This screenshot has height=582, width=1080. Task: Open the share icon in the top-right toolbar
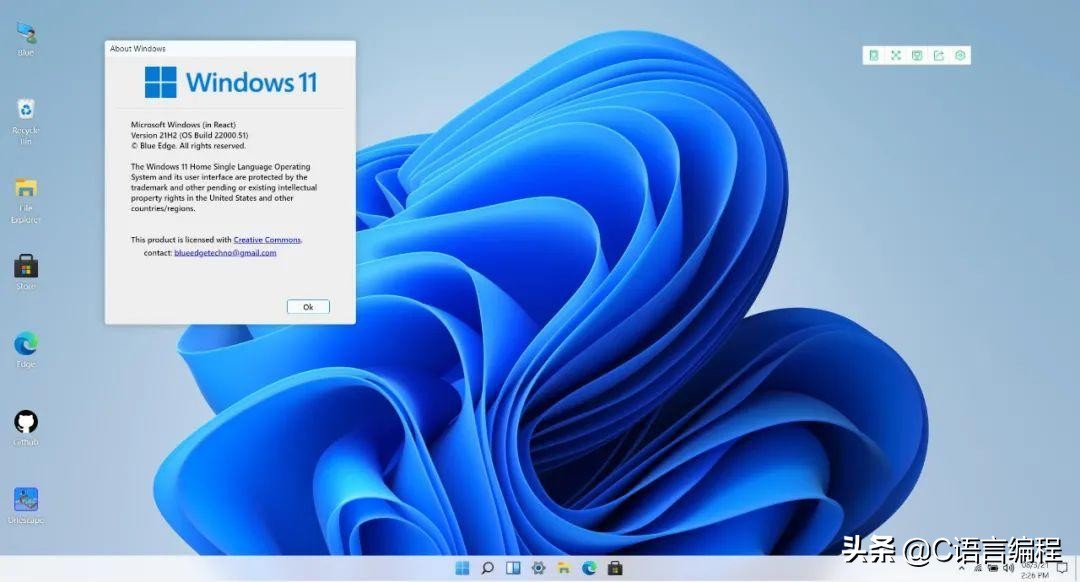939,55
